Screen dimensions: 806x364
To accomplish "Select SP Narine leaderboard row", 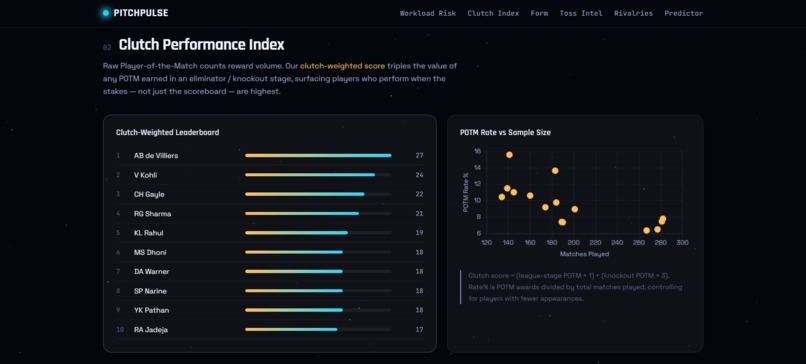I will 269,290.
